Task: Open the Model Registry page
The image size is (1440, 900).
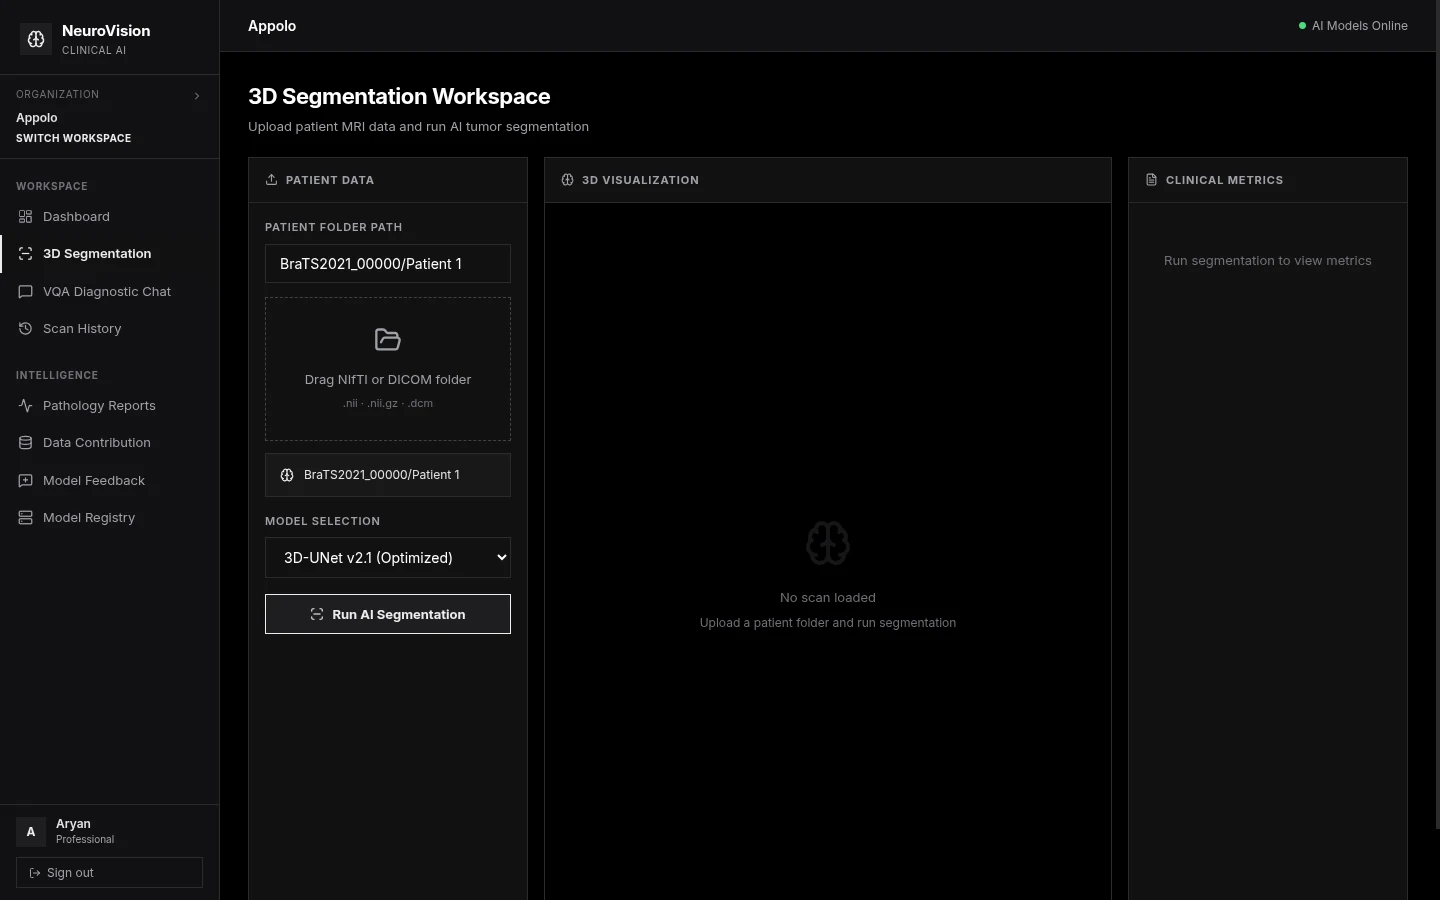Action: click(x=110, y=518)
